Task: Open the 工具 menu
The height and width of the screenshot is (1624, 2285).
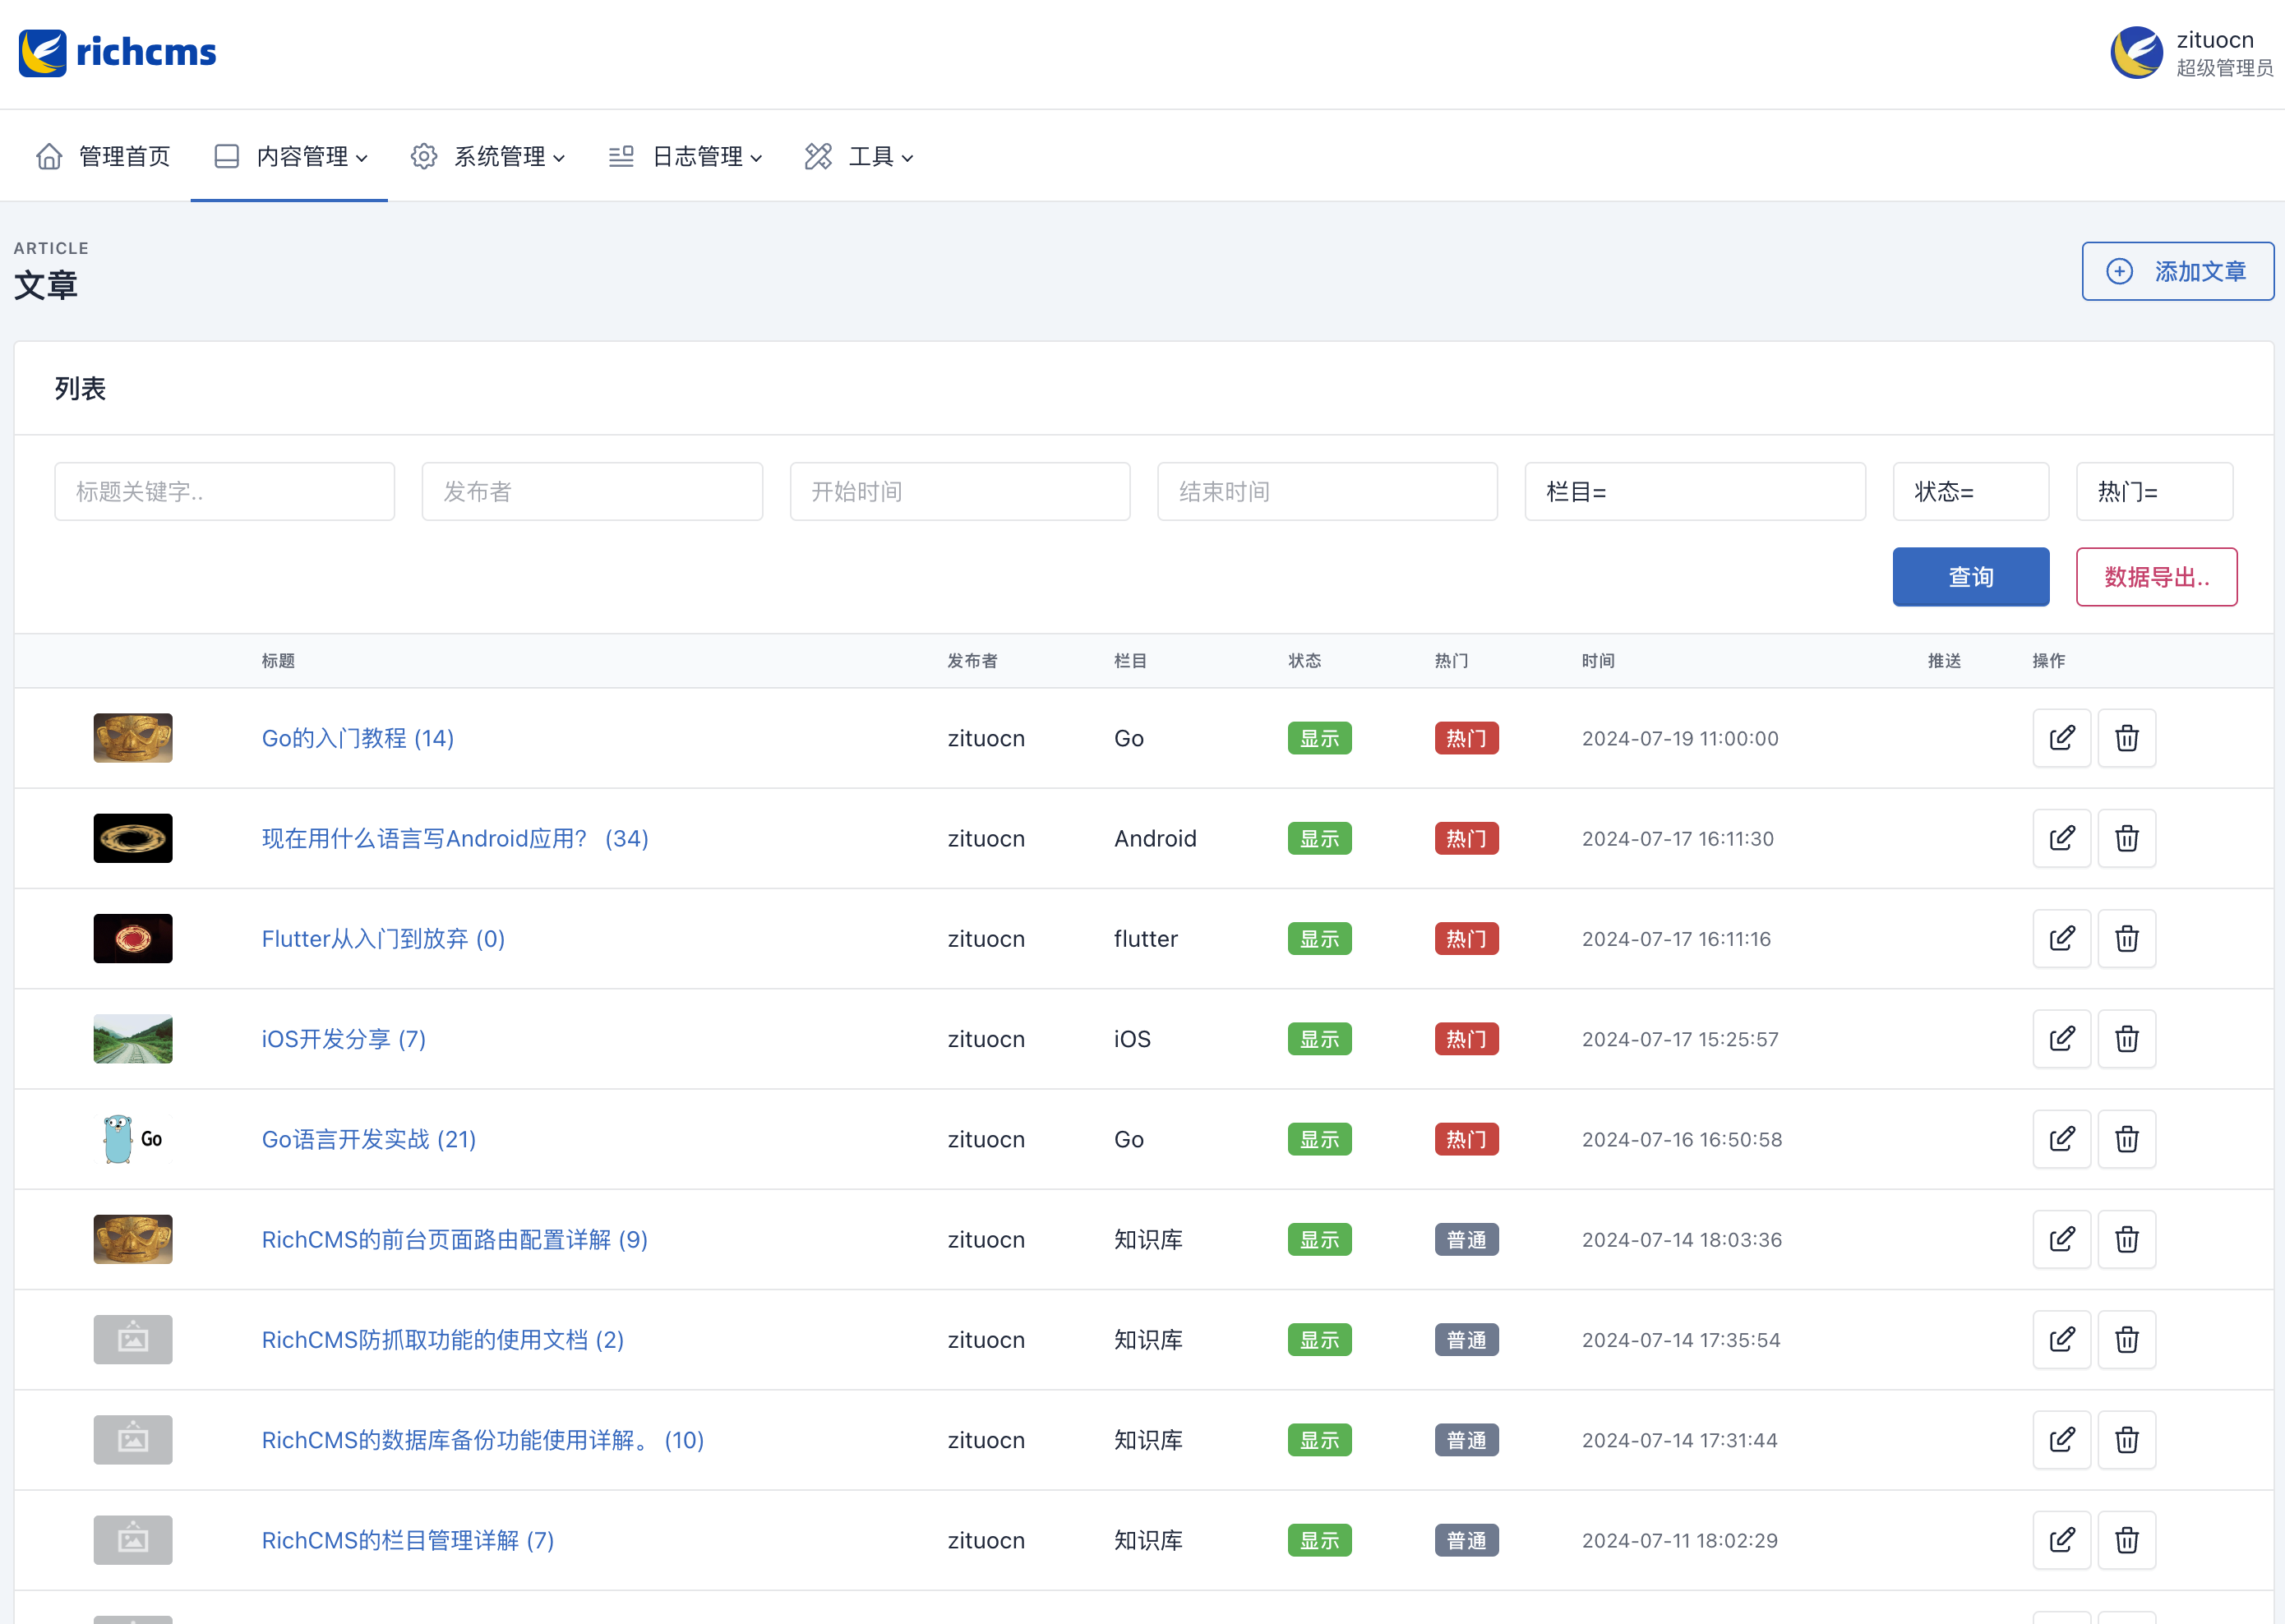Action: click(859, 157)
